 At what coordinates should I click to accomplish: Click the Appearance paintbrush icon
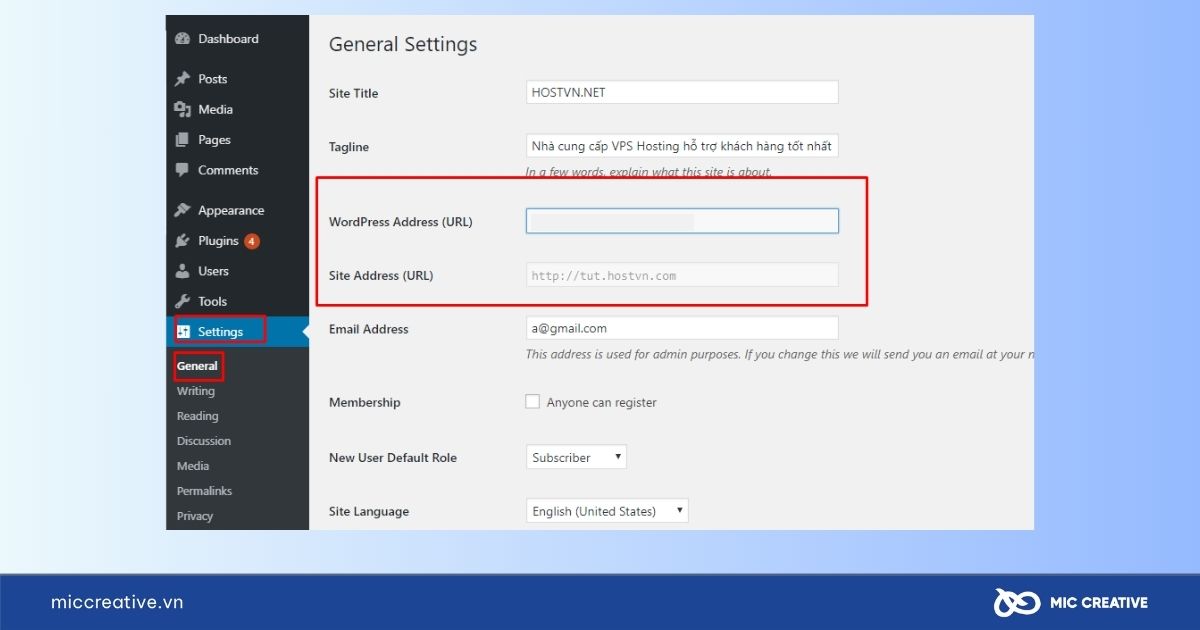tap(182, 210)
